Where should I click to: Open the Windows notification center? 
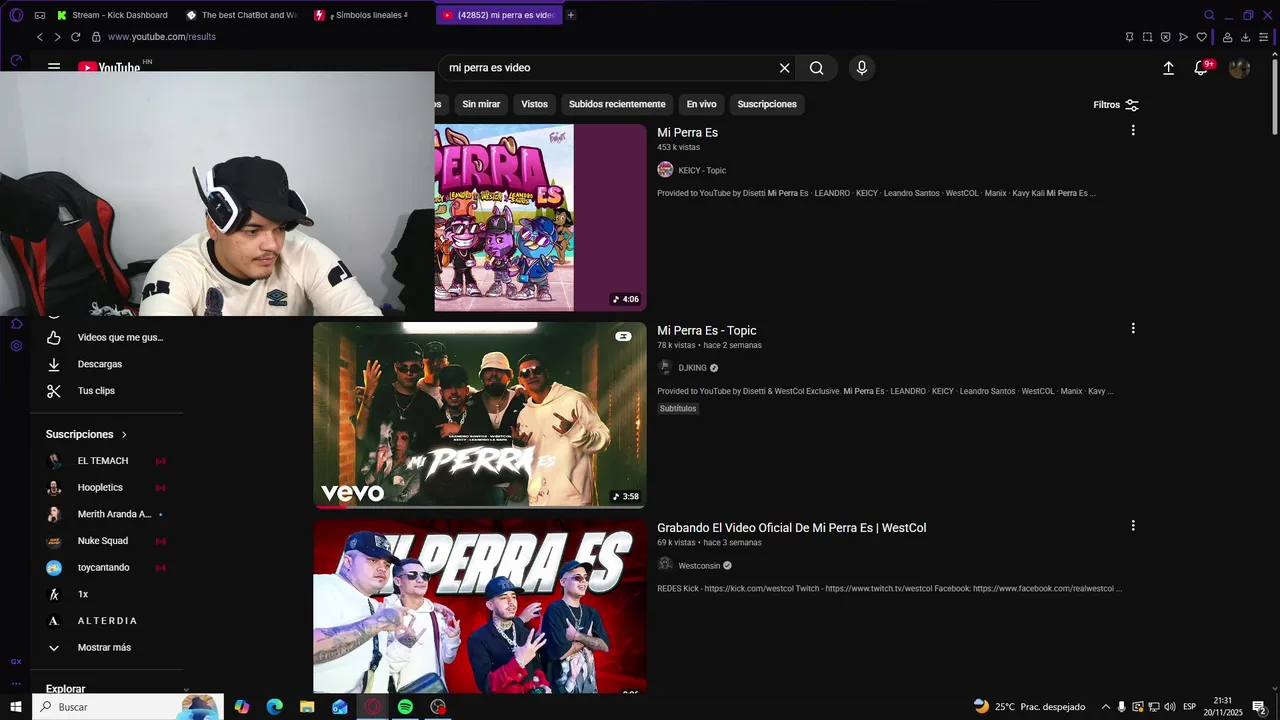point(1259,706)
